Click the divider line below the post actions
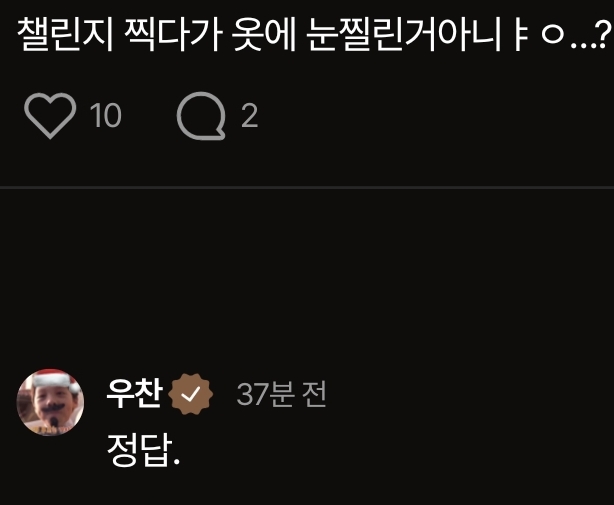Viewport: 614px width, 505px height. click(307, 188)
